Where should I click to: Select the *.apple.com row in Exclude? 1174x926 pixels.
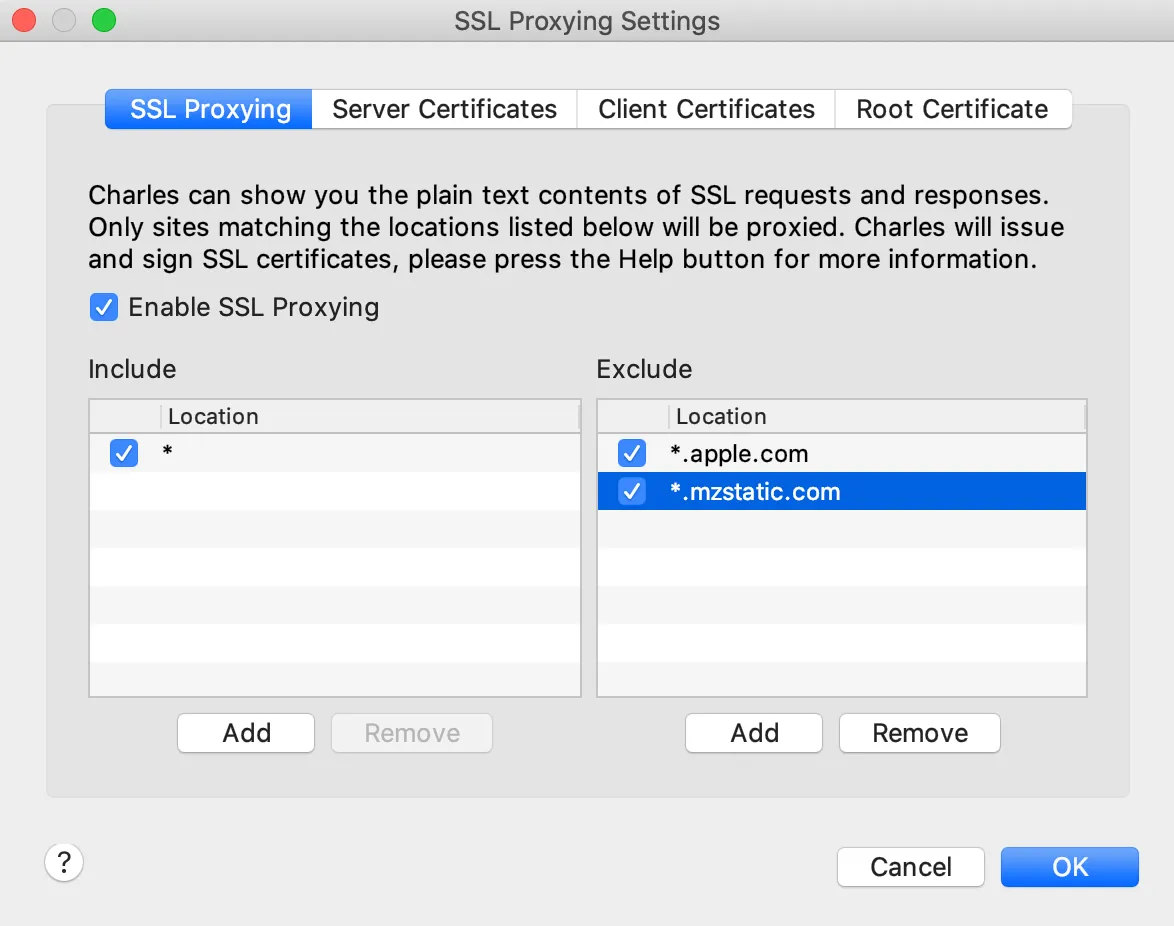[x=800, y=454]
